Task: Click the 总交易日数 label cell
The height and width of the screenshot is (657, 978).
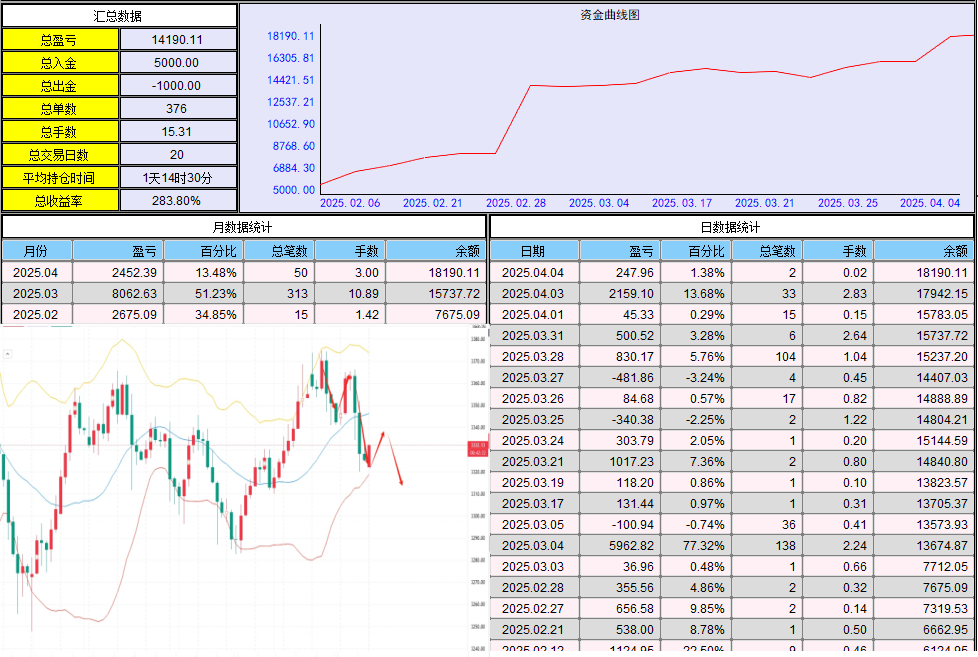Action: pos(59,155)
